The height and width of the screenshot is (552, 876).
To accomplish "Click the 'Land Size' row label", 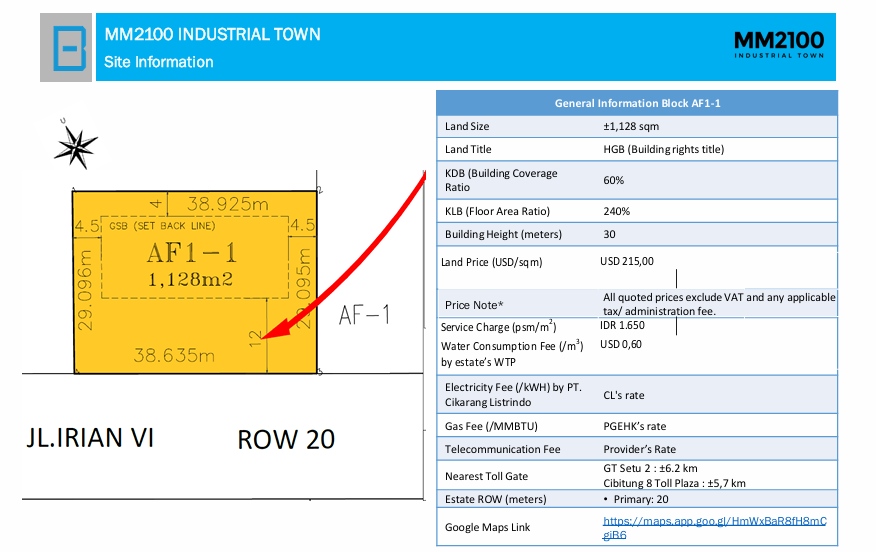I will (x=467, y=126).
